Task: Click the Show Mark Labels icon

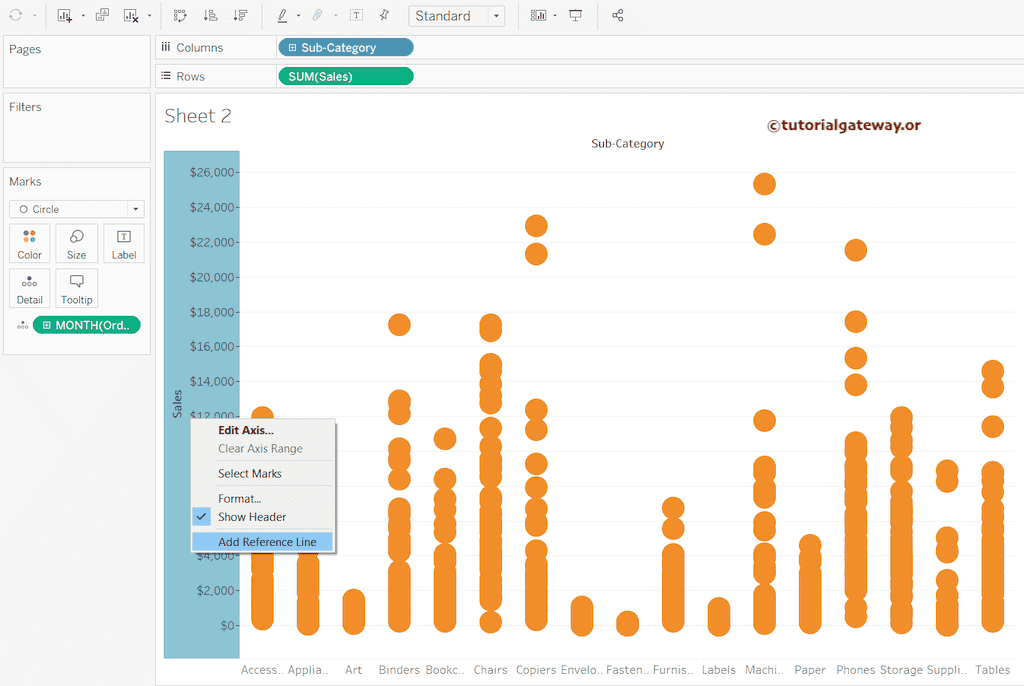Action: [357, 15]
